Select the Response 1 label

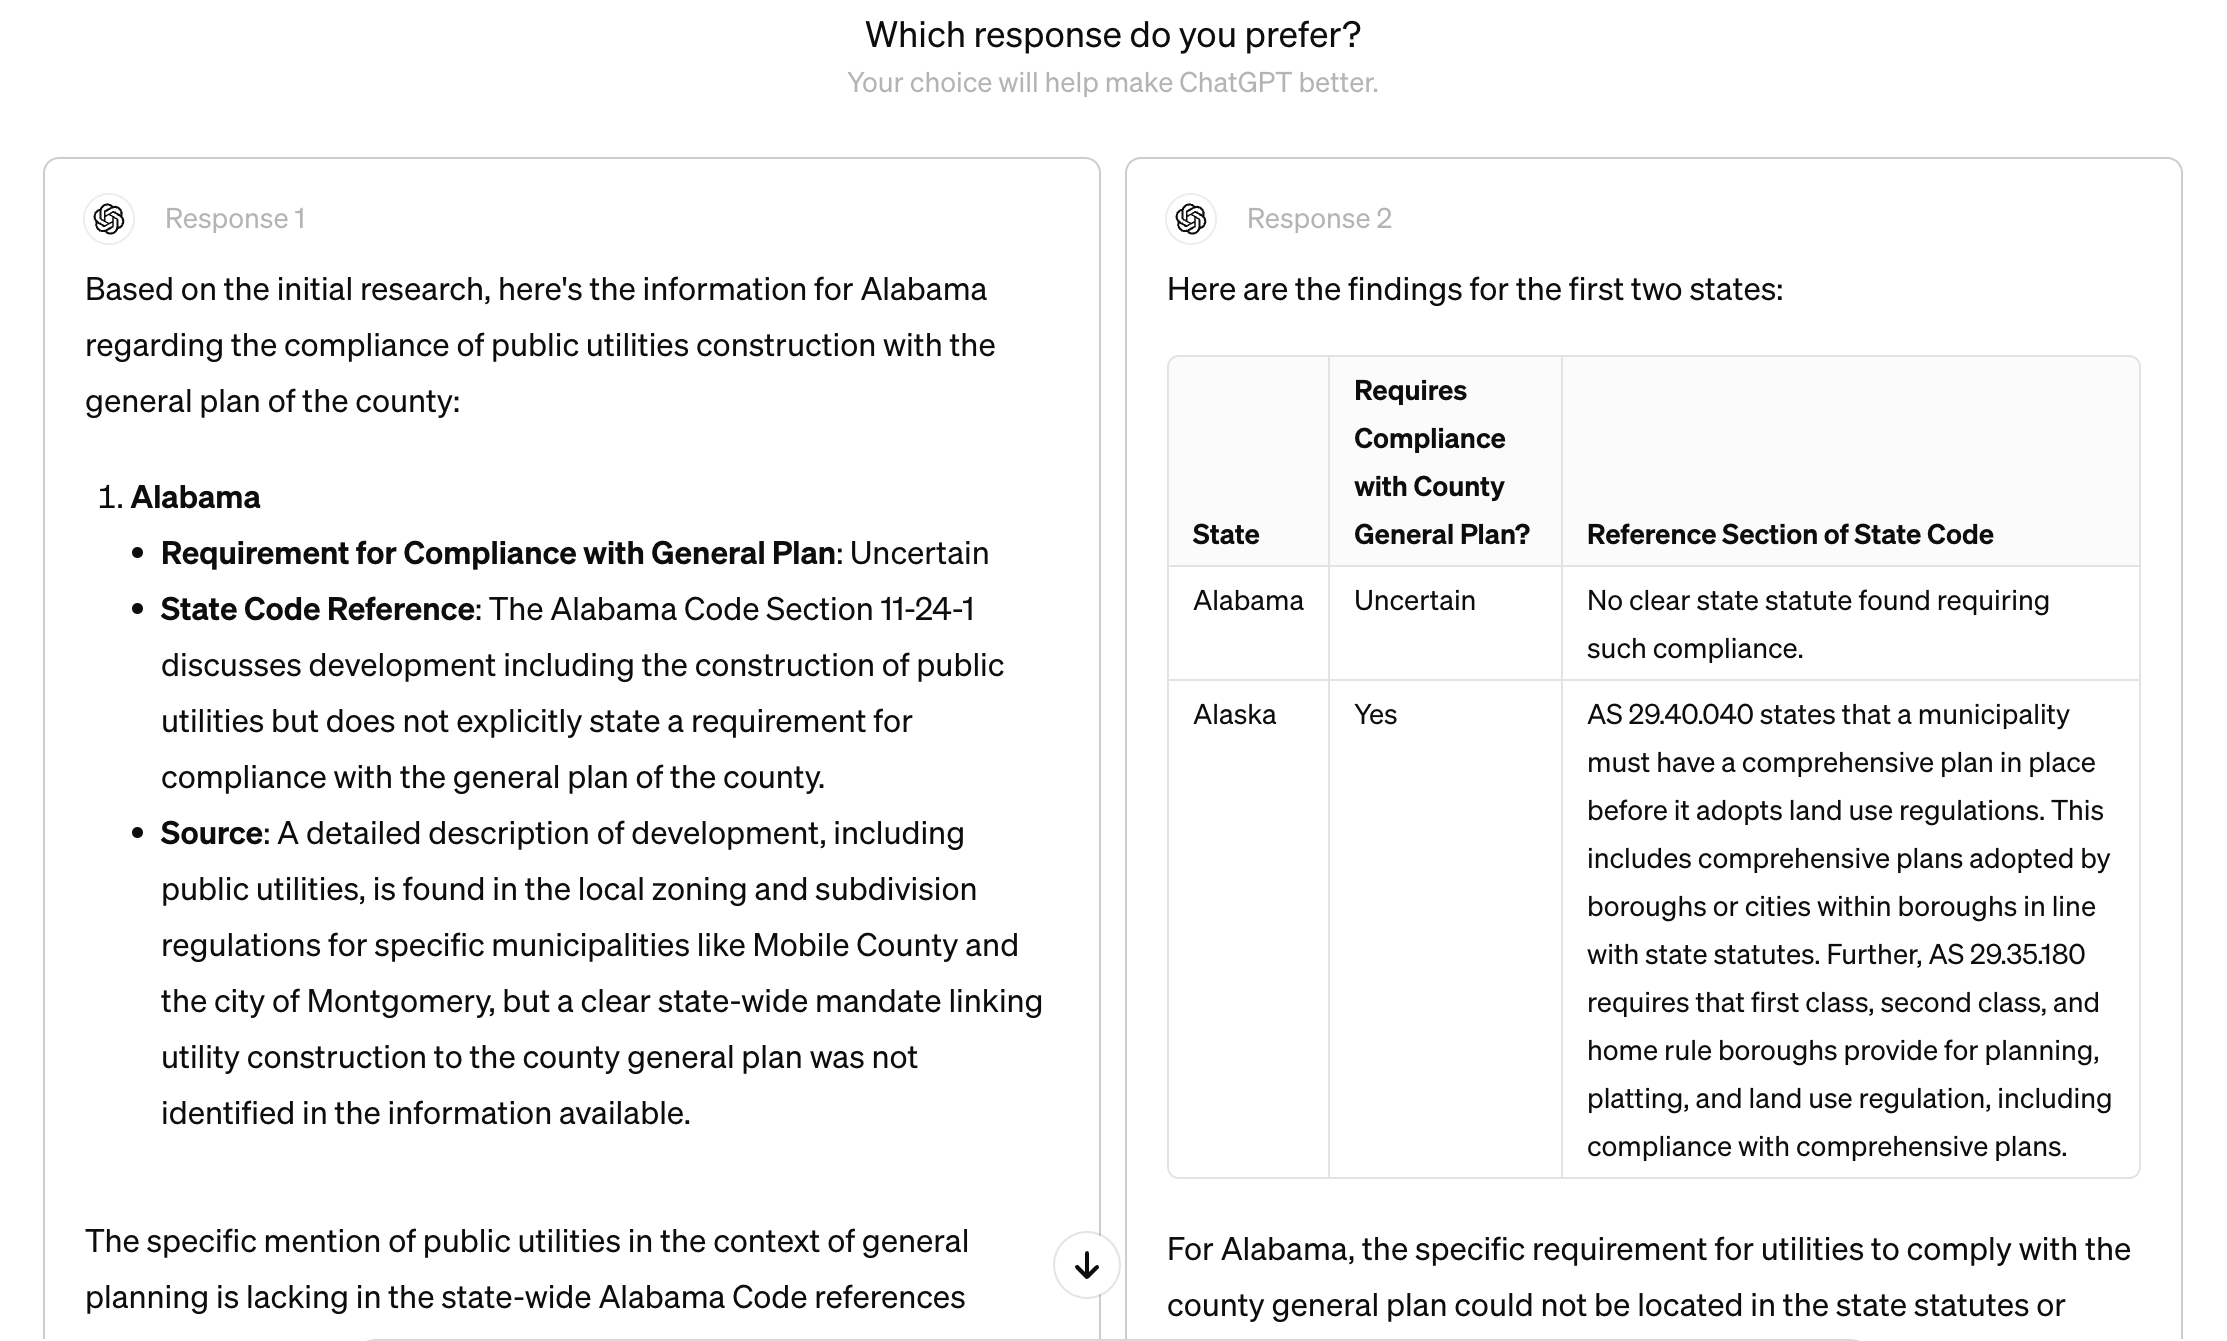(235, 219)
